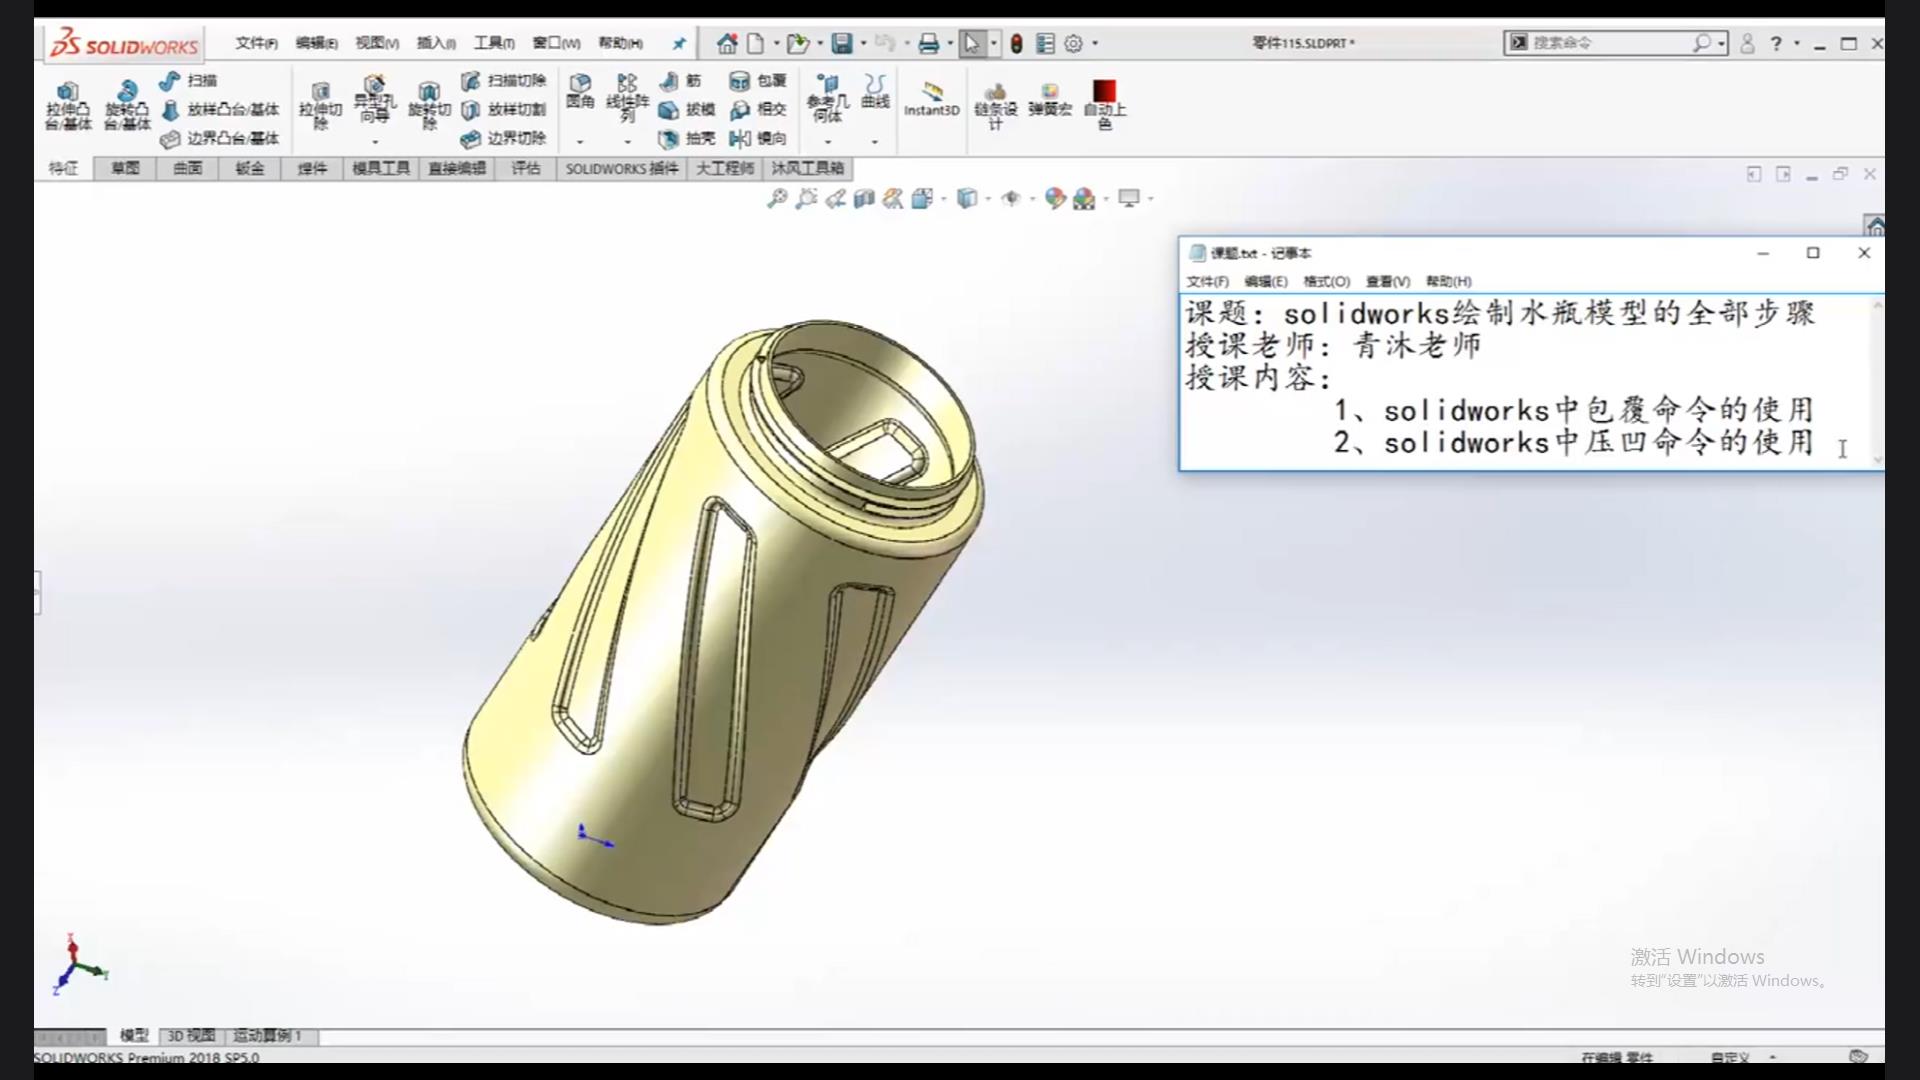The height and width of the screenshot is (1080, 1920).
Task: Click the Rebuild traffic light icon
Action: pos(1016,43)
